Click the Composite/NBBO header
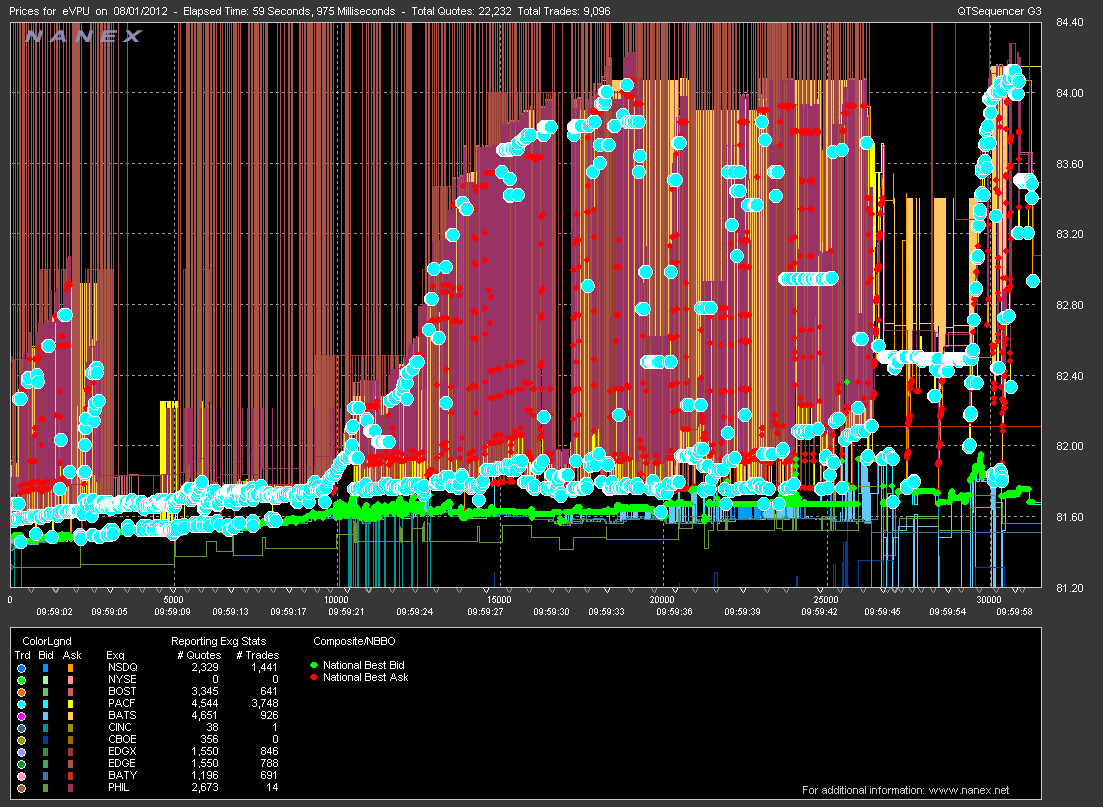Viewport: 1103px width, 807px height. [355, 641]
